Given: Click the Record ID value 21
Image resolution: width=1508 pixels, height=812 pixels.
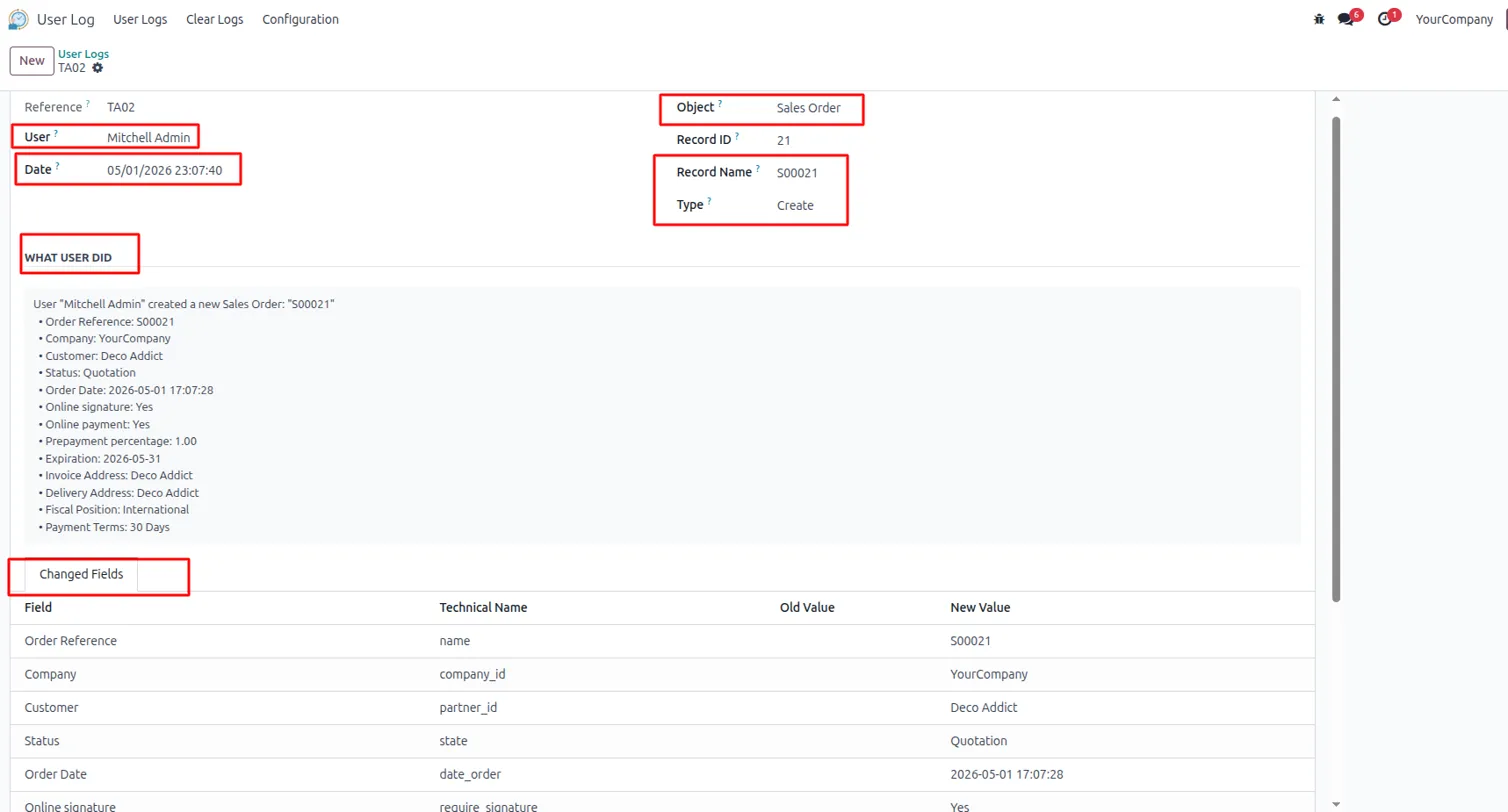Looking at the screenshot, I should 784,141.
